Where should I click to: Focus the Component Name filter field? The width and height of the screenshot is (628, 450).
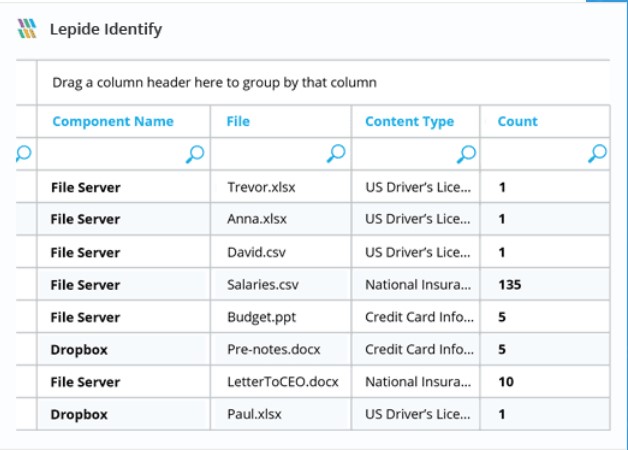tap(124, 154)
